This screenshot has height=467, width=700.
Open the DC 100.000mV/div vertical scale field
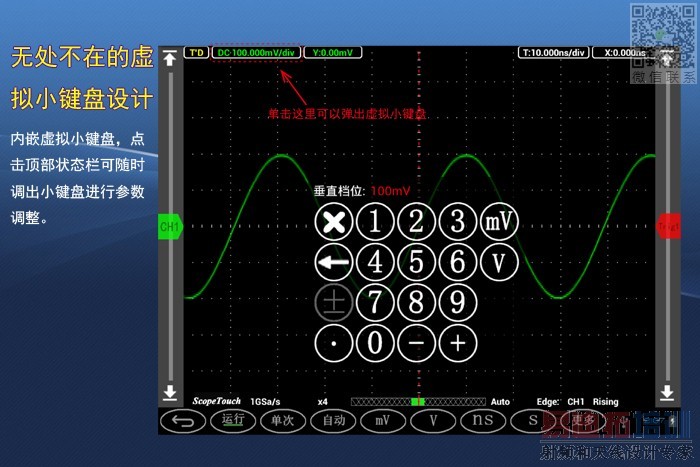pos(256,53)
